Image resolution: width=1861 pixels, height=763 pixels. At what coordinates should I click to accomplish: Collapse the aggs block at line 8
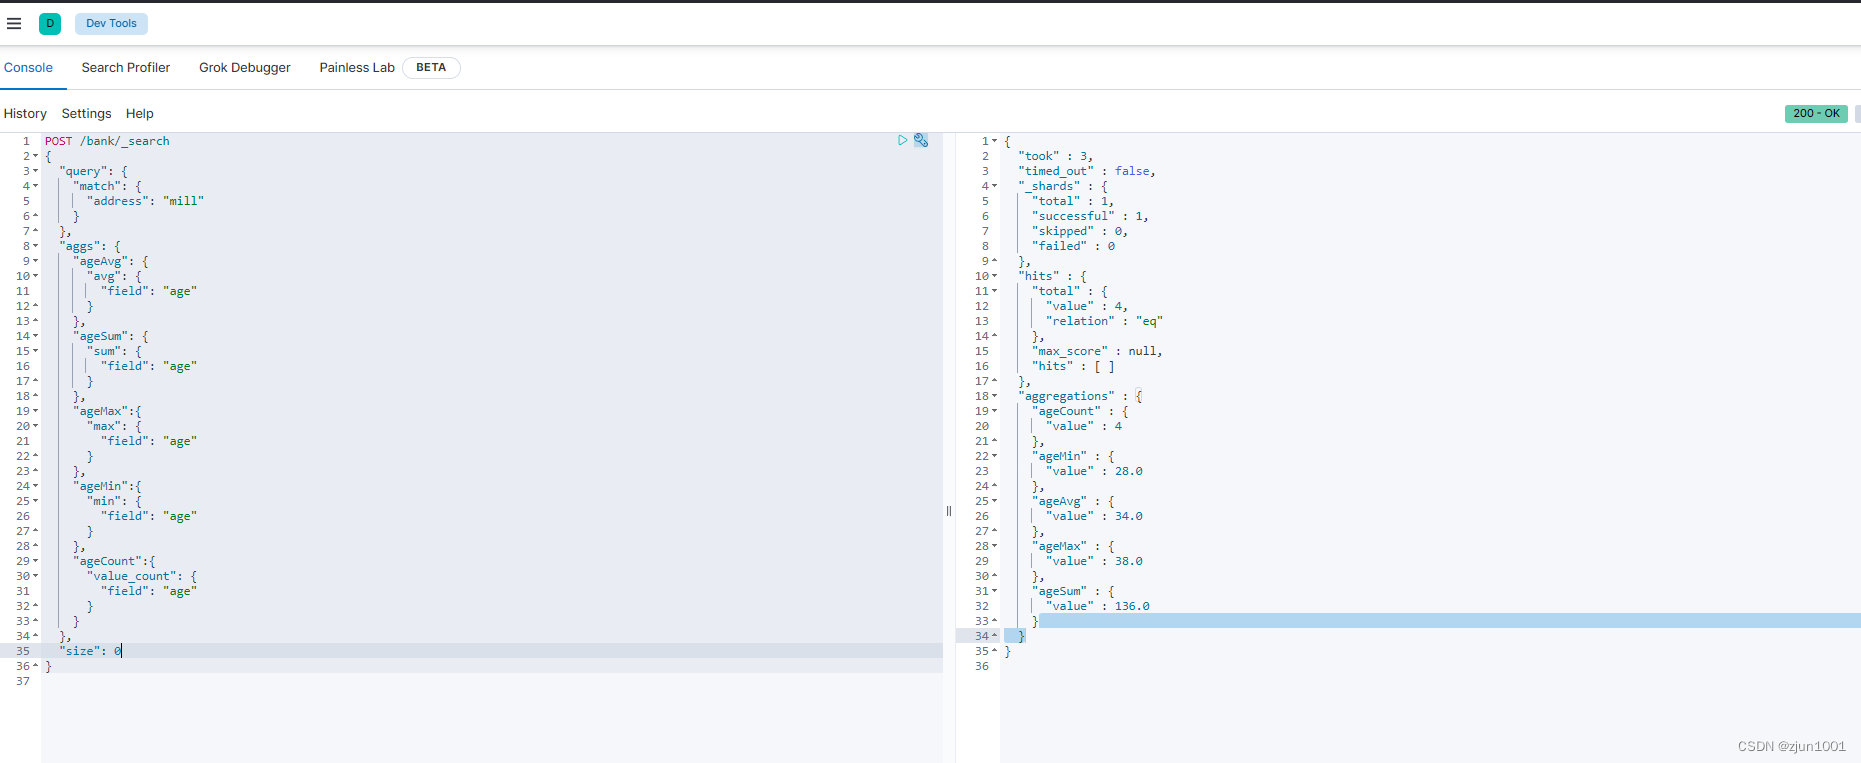[36, 246]
